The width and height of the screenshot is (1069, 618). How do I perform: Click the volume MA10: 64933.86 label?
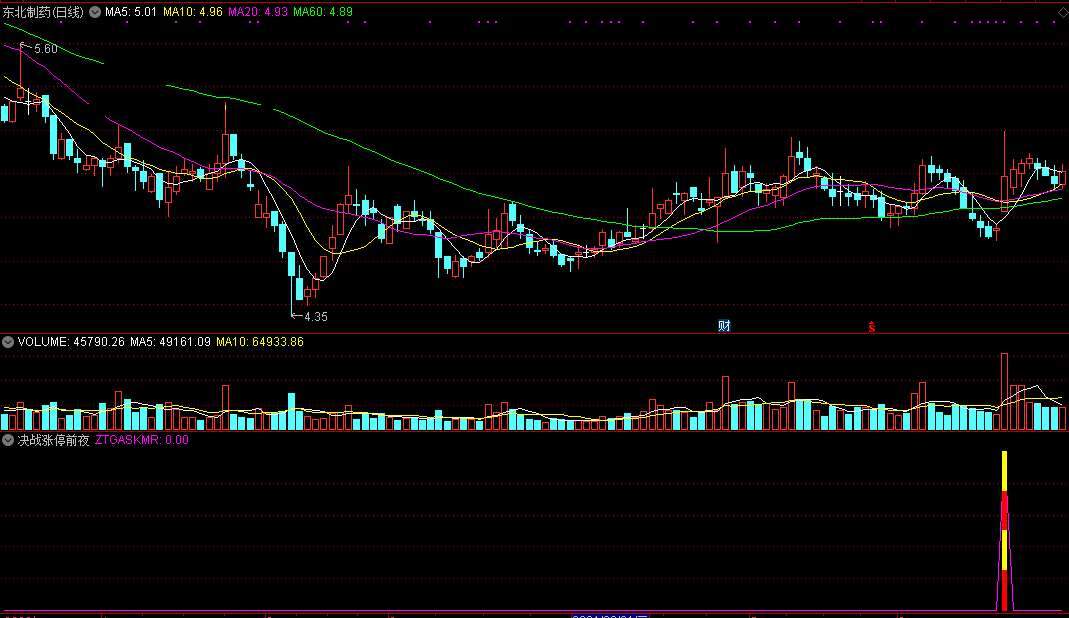click(x=260, y=342)
